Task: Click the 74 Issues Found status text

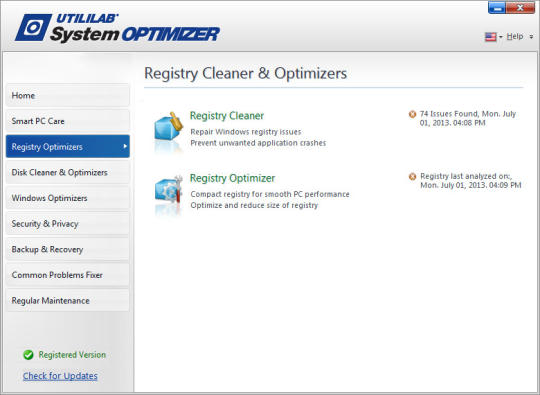Action: coord(468,118)
